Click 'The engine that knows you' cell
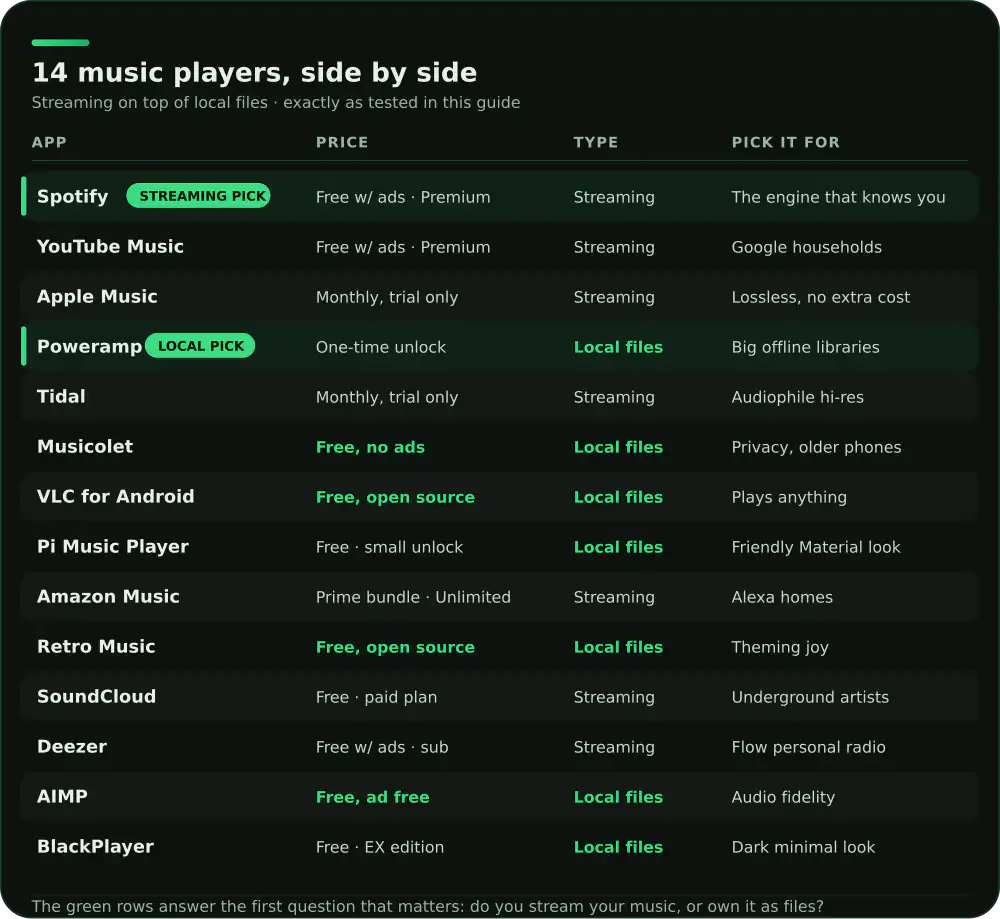Viewport: 1000px width, 919px height. point(839,198)
